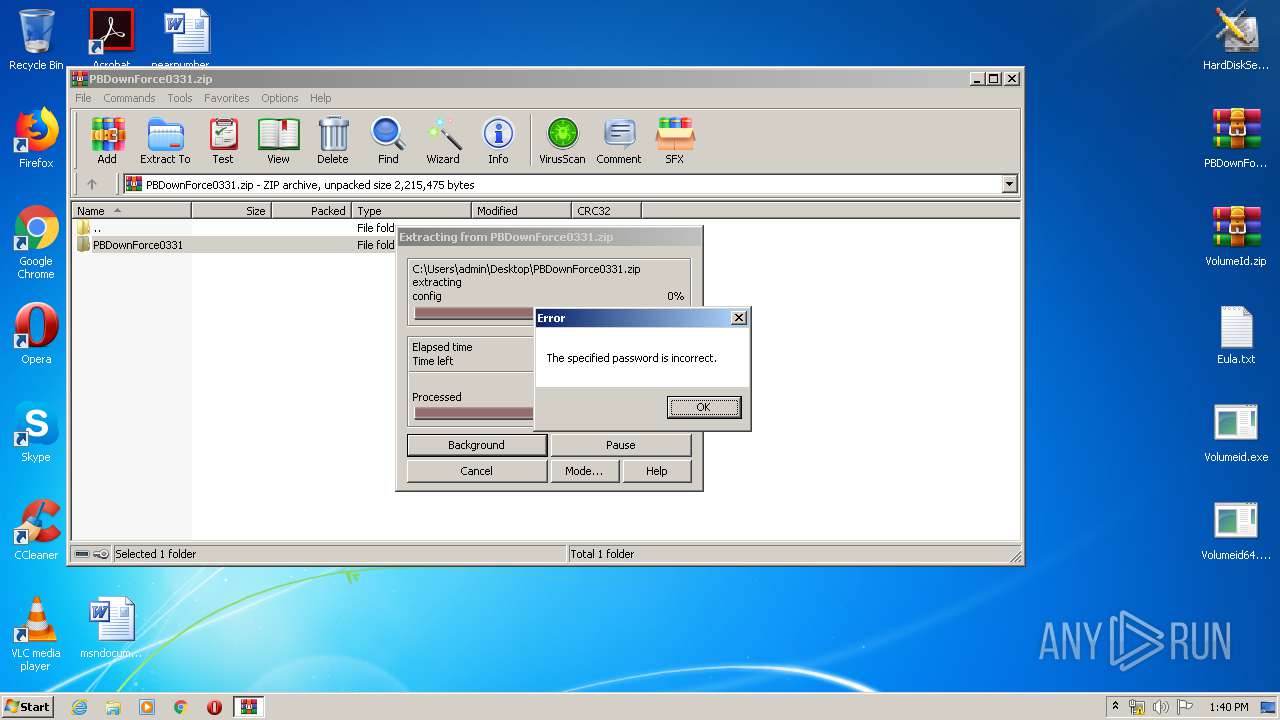1280x720 pixels.
Task: Click the Mode... button
Action: 584,471
